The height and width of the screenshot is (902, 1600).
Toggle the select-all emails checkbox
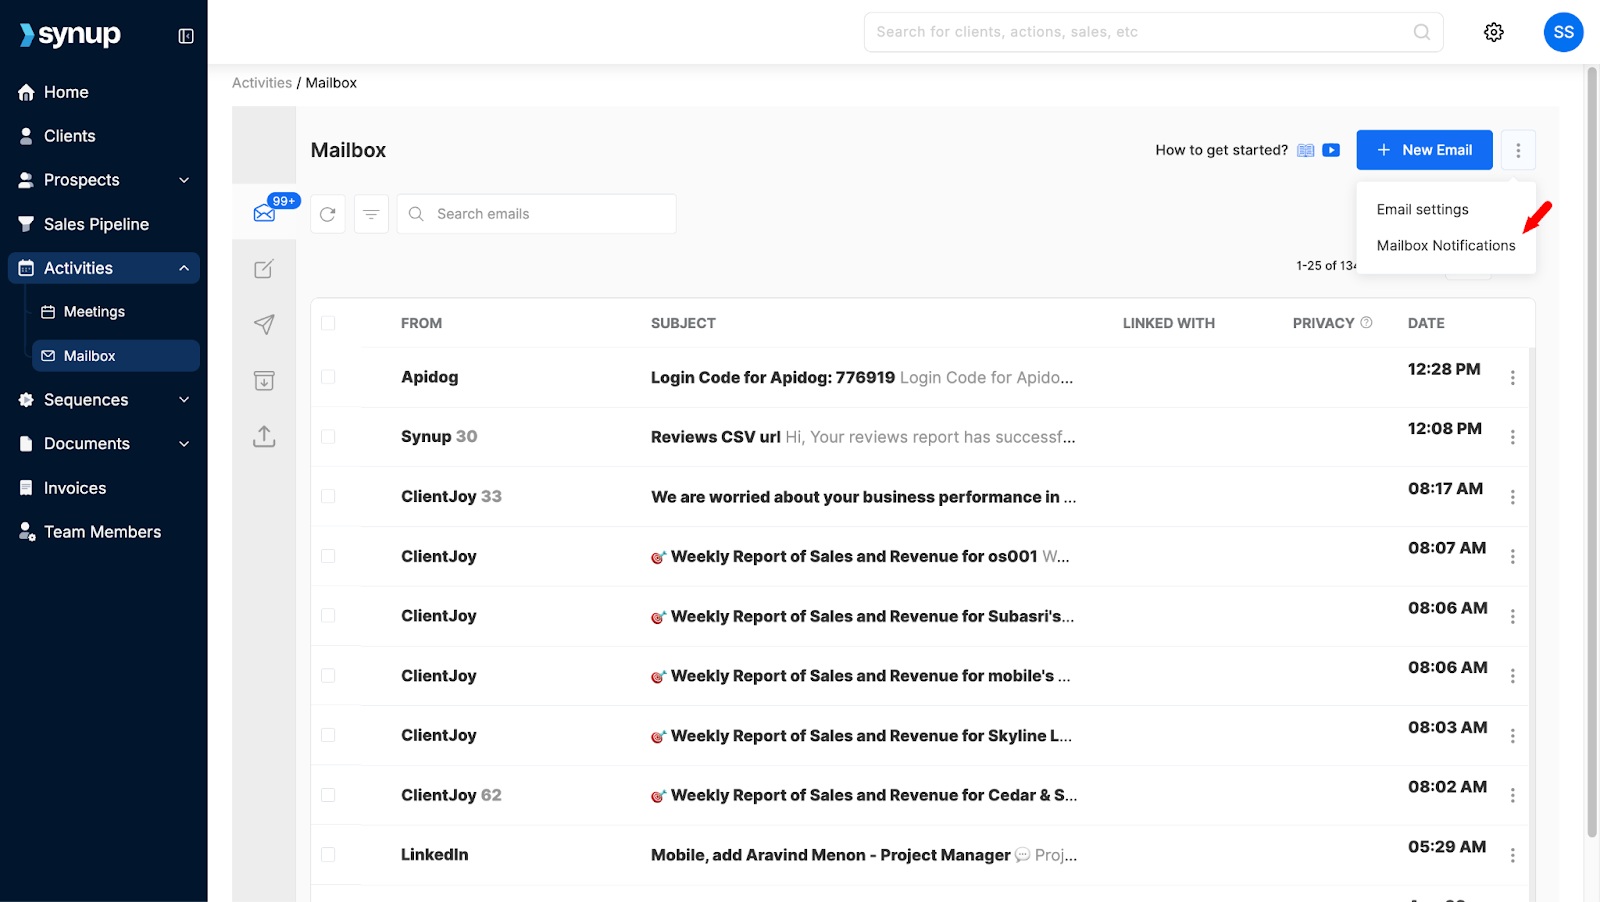pos(328,323)
